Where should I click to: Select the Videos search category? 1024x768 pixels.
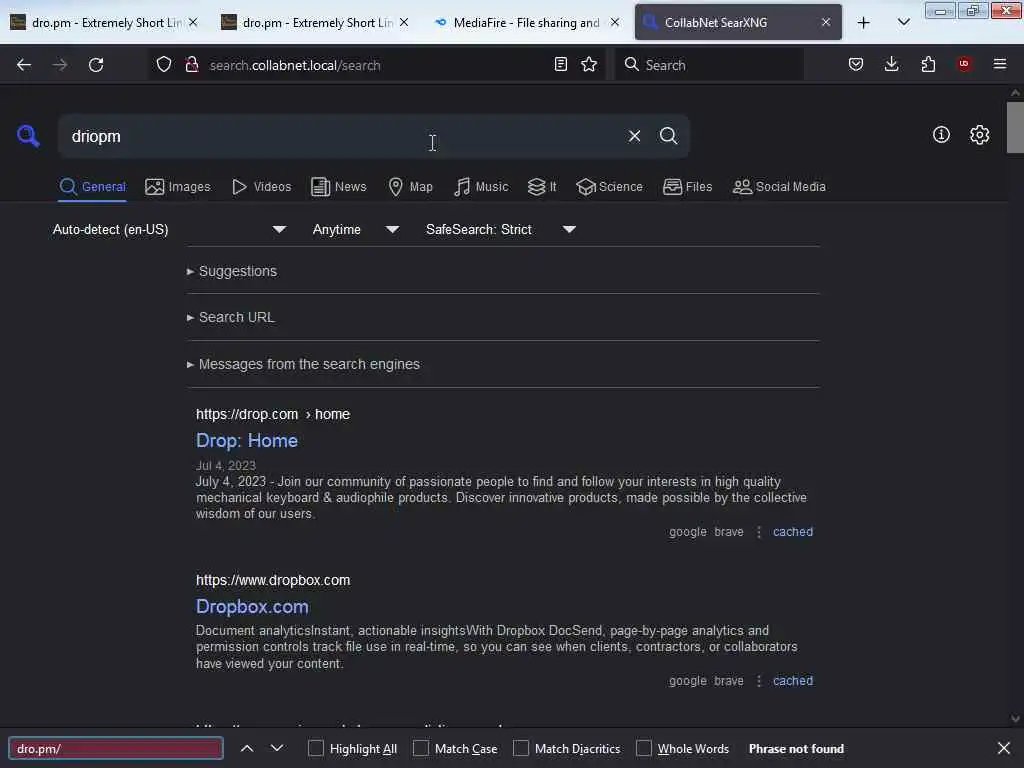click(261, 187)
